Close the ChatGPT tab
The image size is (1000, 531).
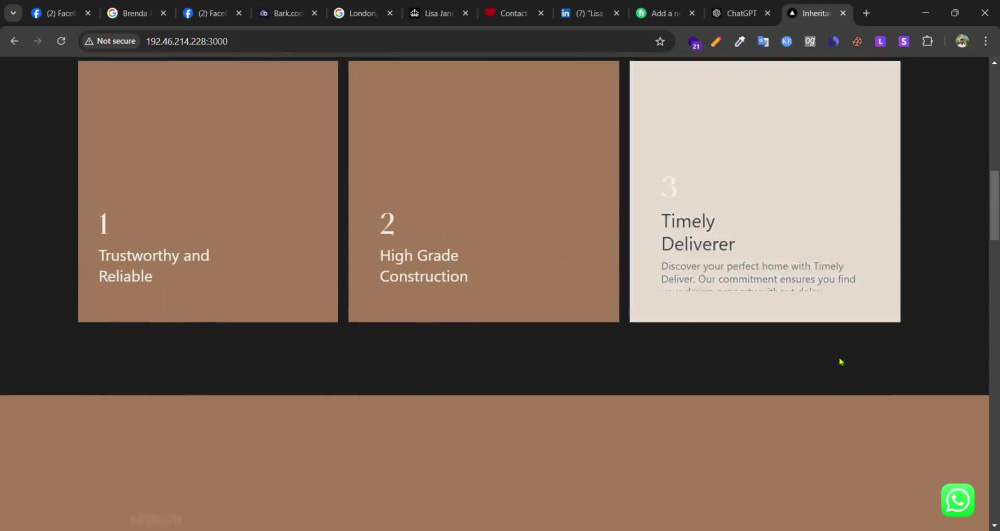pos(767,13)
